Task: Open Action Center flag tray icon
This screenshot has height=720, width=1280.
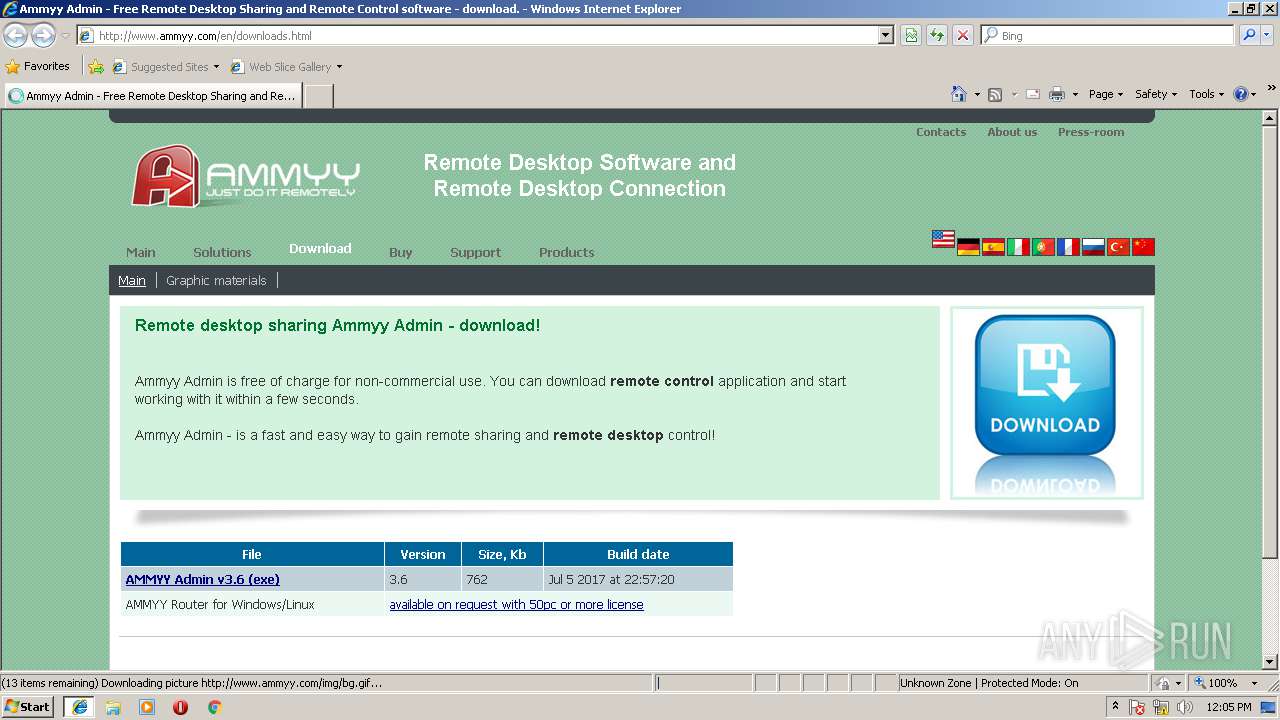Action: (1137, 707)
